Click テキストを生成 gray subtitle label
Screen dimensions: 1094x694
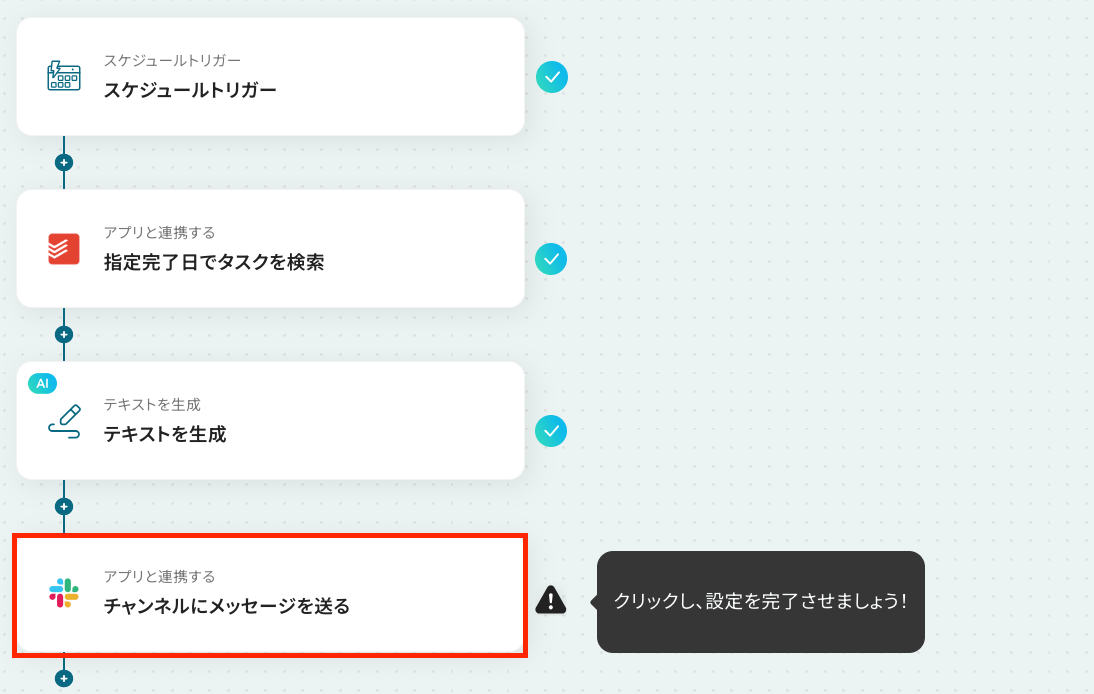tap(152, 405)
